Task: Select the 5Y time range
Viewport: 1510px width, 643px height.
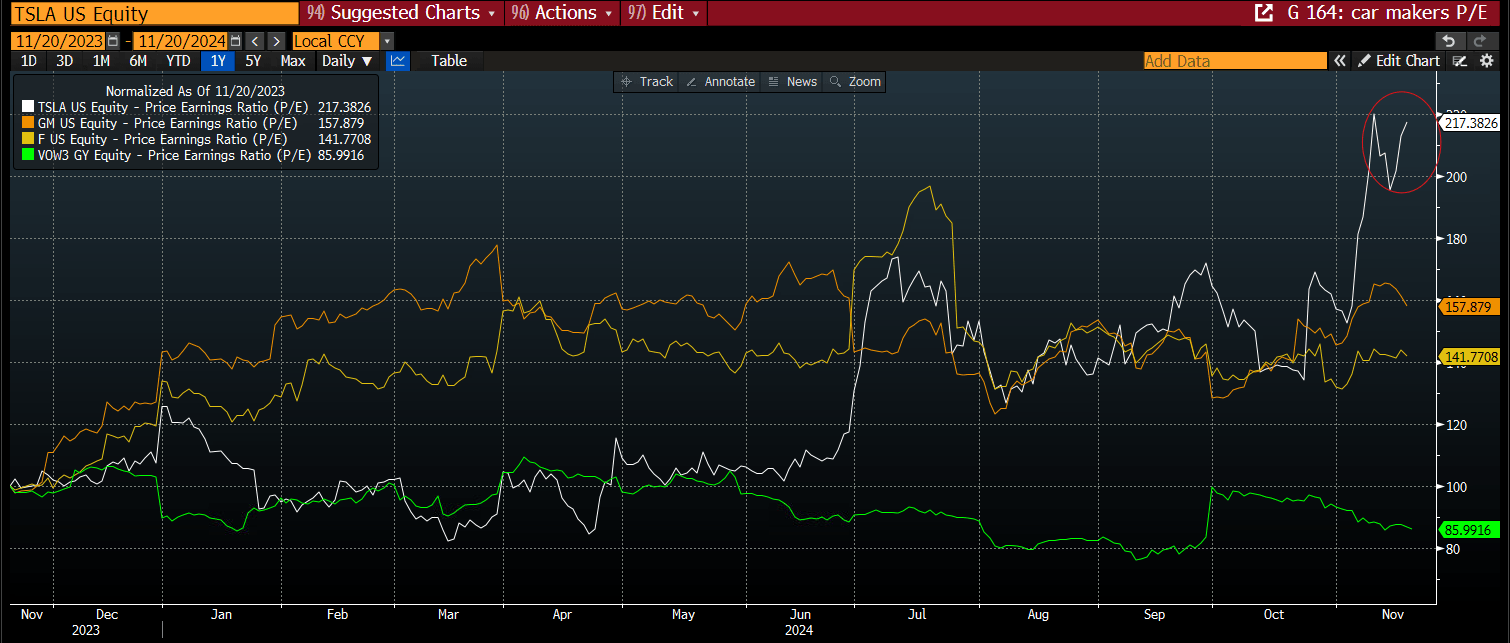Action: pos(254,61)
